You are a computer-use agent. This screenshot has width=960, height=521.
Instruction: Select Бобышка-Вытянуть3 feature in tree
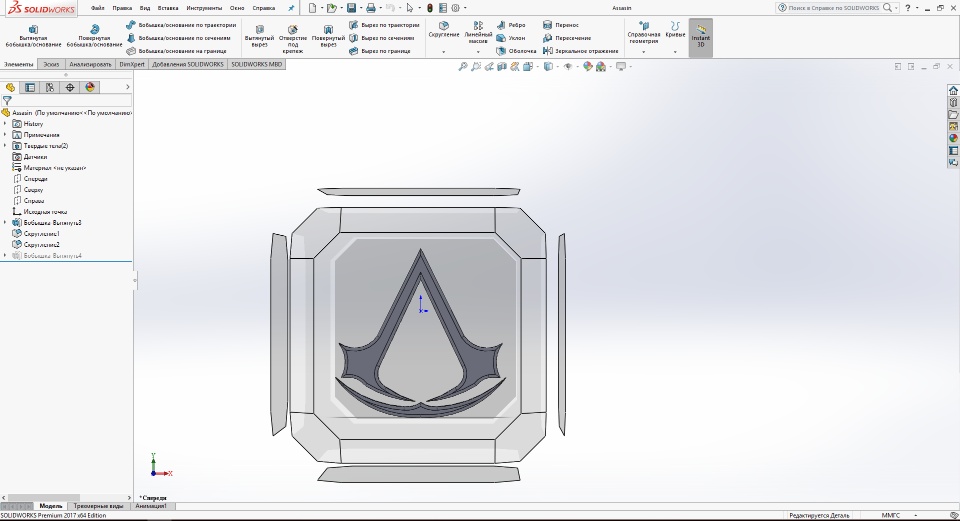pos(52,222)
